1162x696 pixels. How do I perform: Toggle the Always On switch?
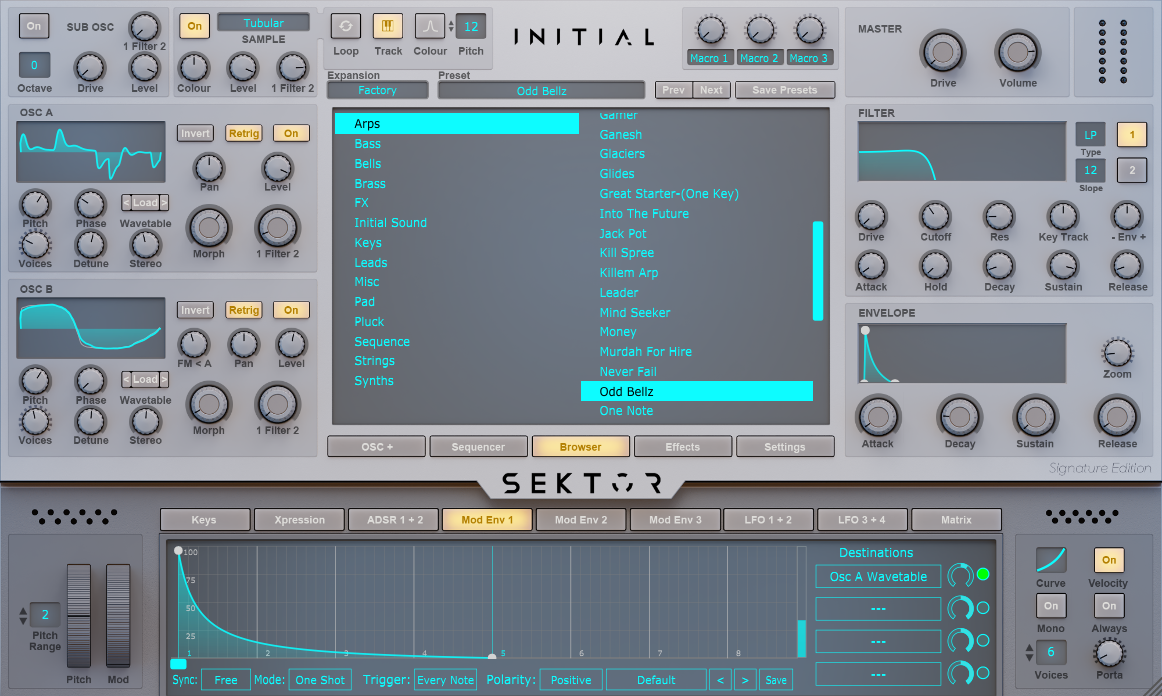(1109, 606)
